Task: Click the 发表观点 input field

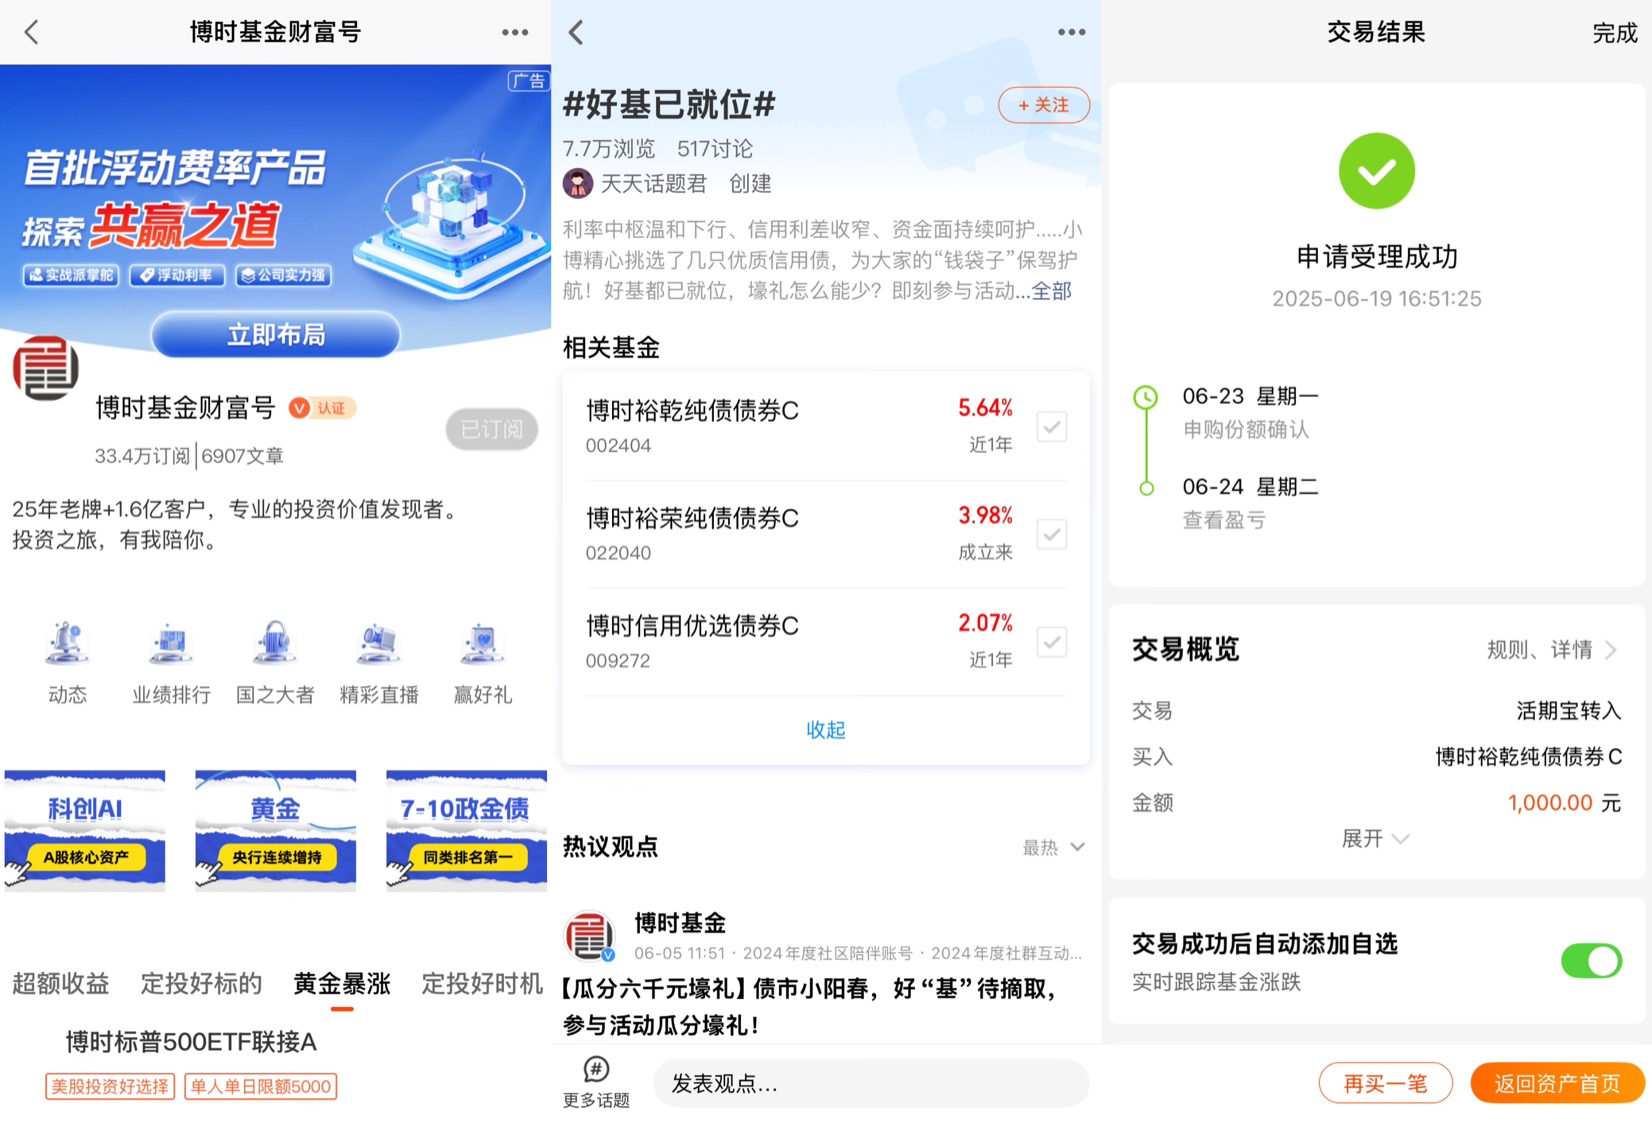Action: [x=871, y=1083]
